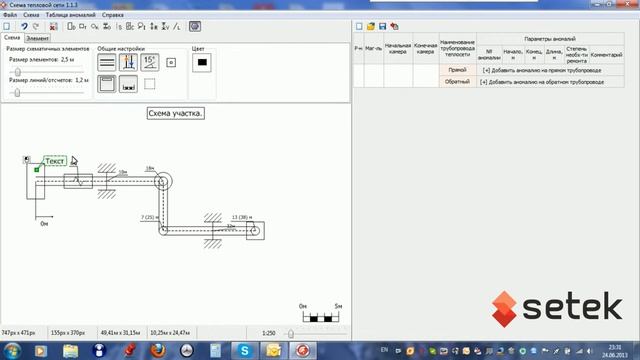Undo the last scheme action
The image size is (640, 360).
point(24,26)
